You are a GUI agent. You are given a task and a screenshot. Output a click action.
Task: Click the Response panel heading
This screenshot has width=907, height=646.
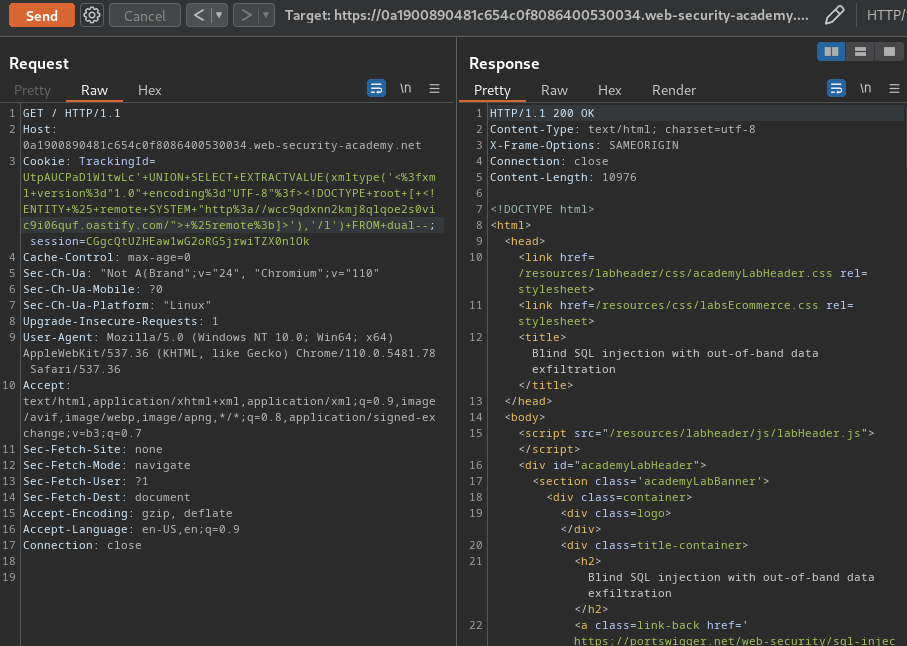coord(504,64)
